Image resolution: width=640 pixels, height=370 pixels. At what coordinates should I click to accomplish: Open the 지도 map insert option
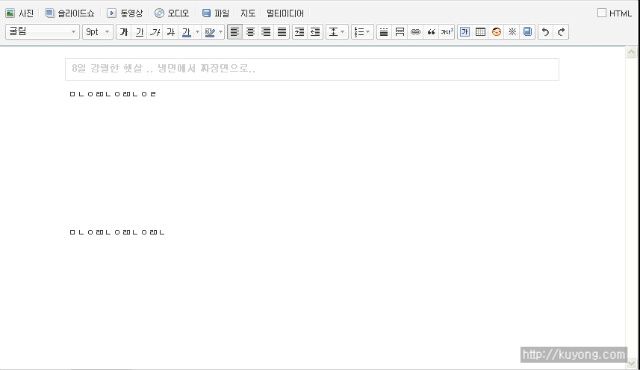pos(247,13)
